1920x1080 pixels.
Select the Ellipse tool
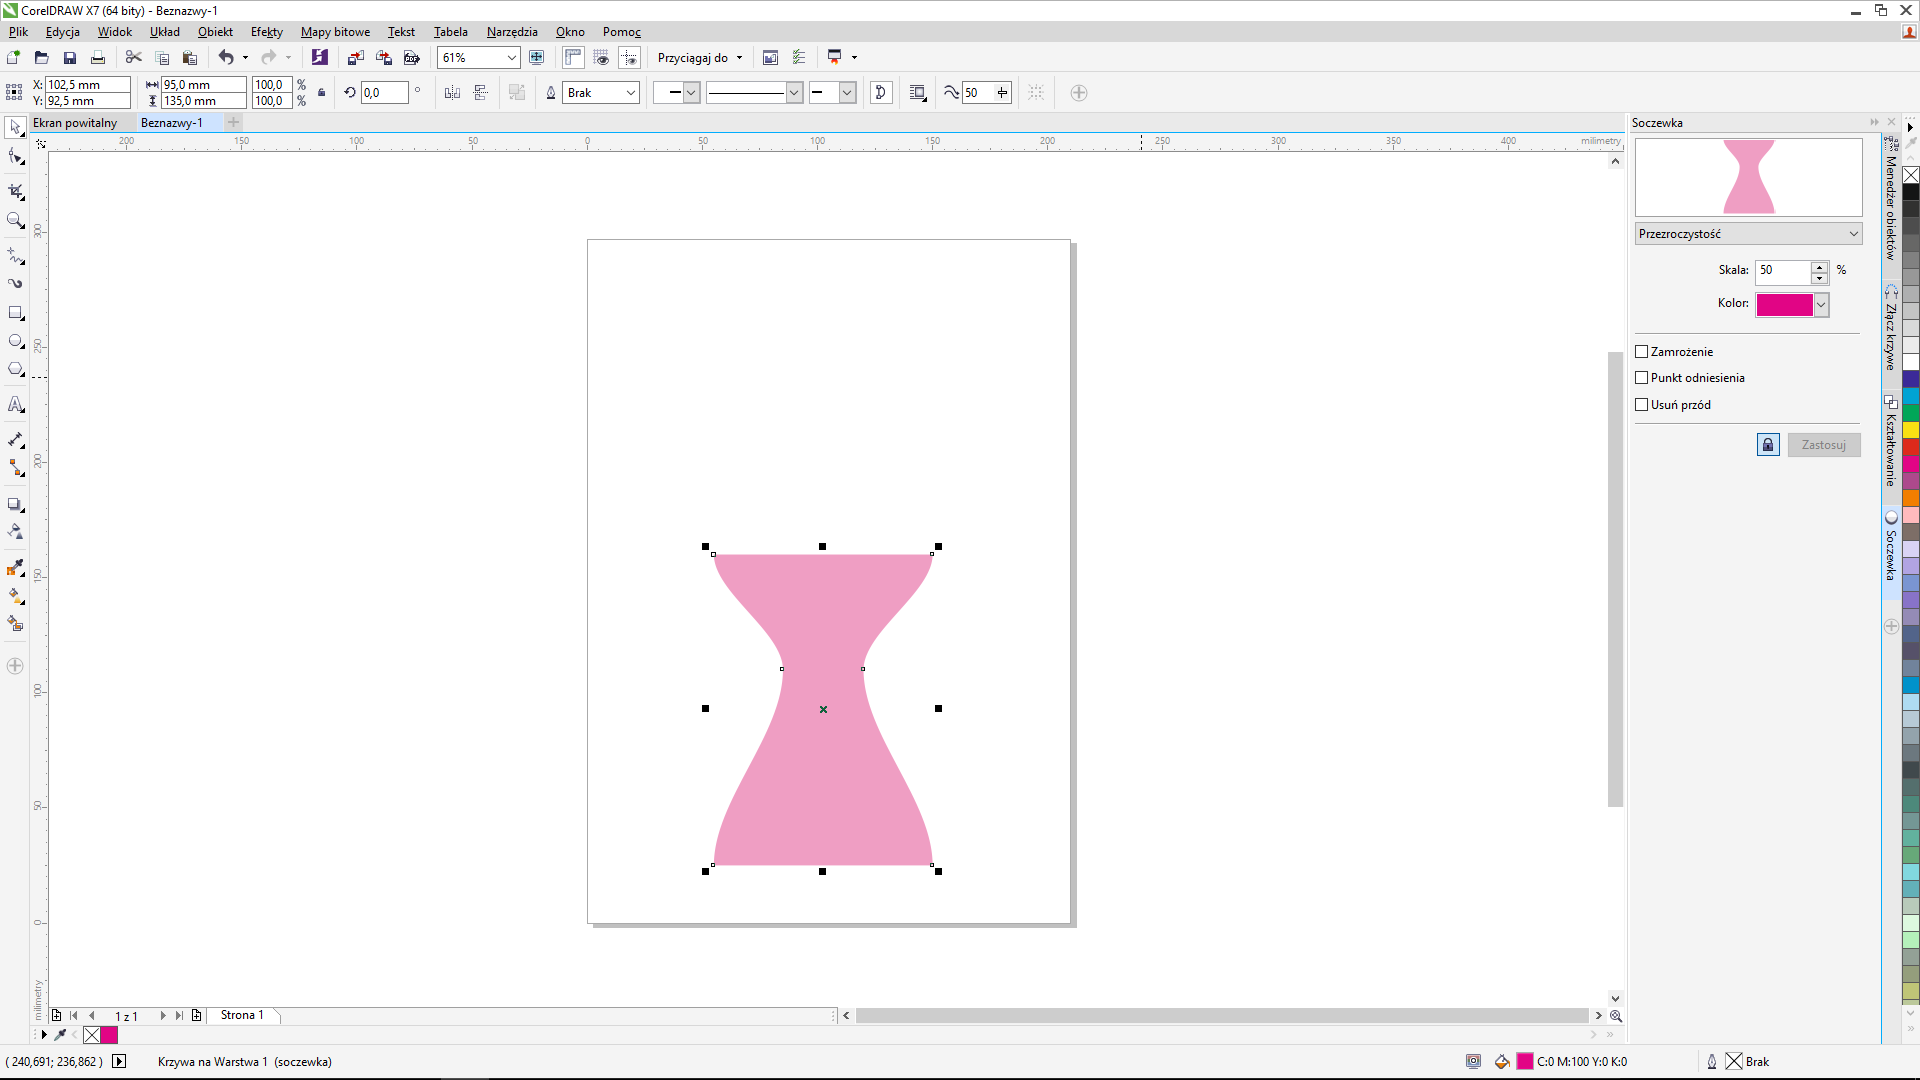15,342
